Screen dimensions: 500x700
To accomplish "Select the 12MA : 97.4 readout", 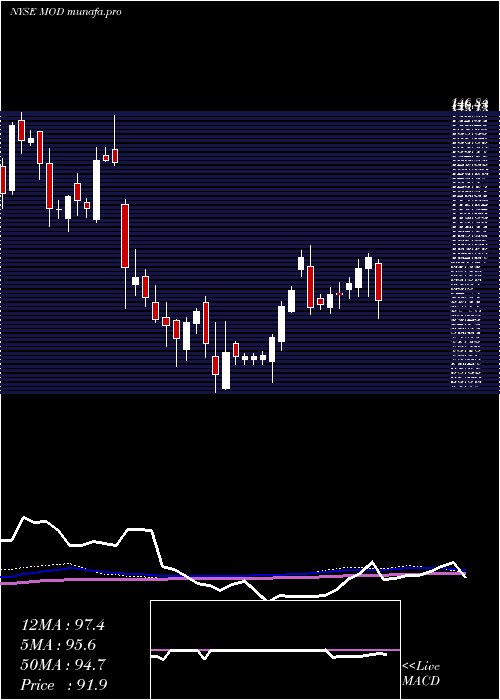I will pos(62,625).
